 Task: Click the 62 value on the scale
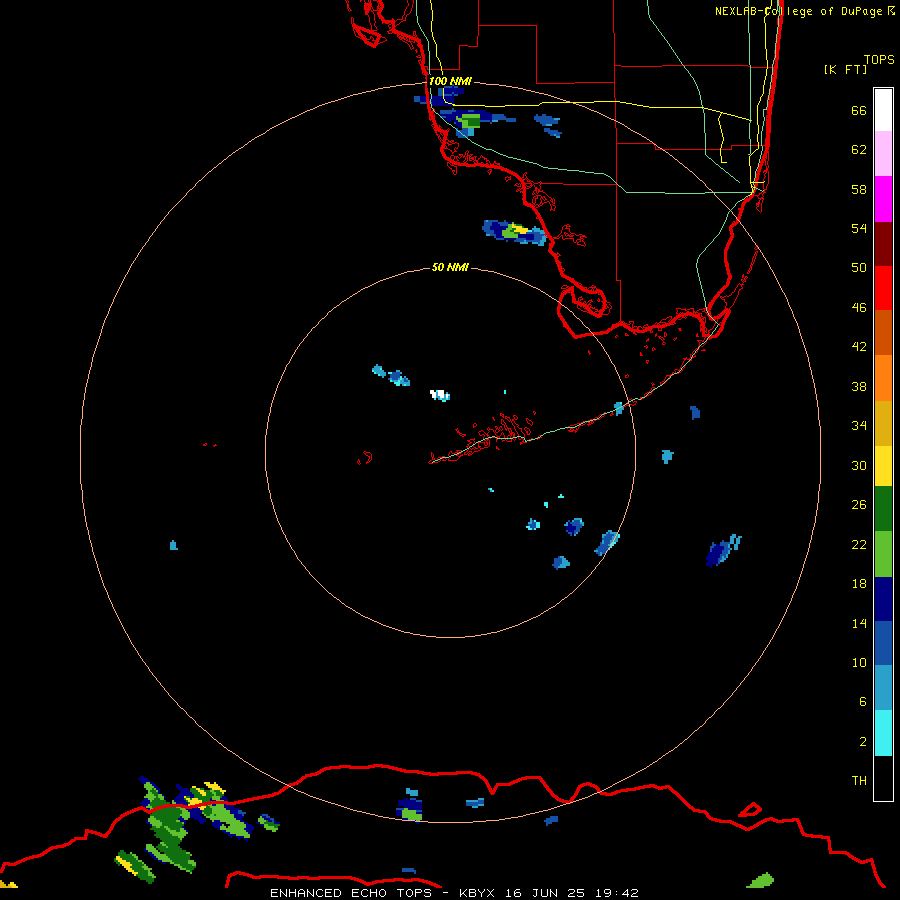859,150
